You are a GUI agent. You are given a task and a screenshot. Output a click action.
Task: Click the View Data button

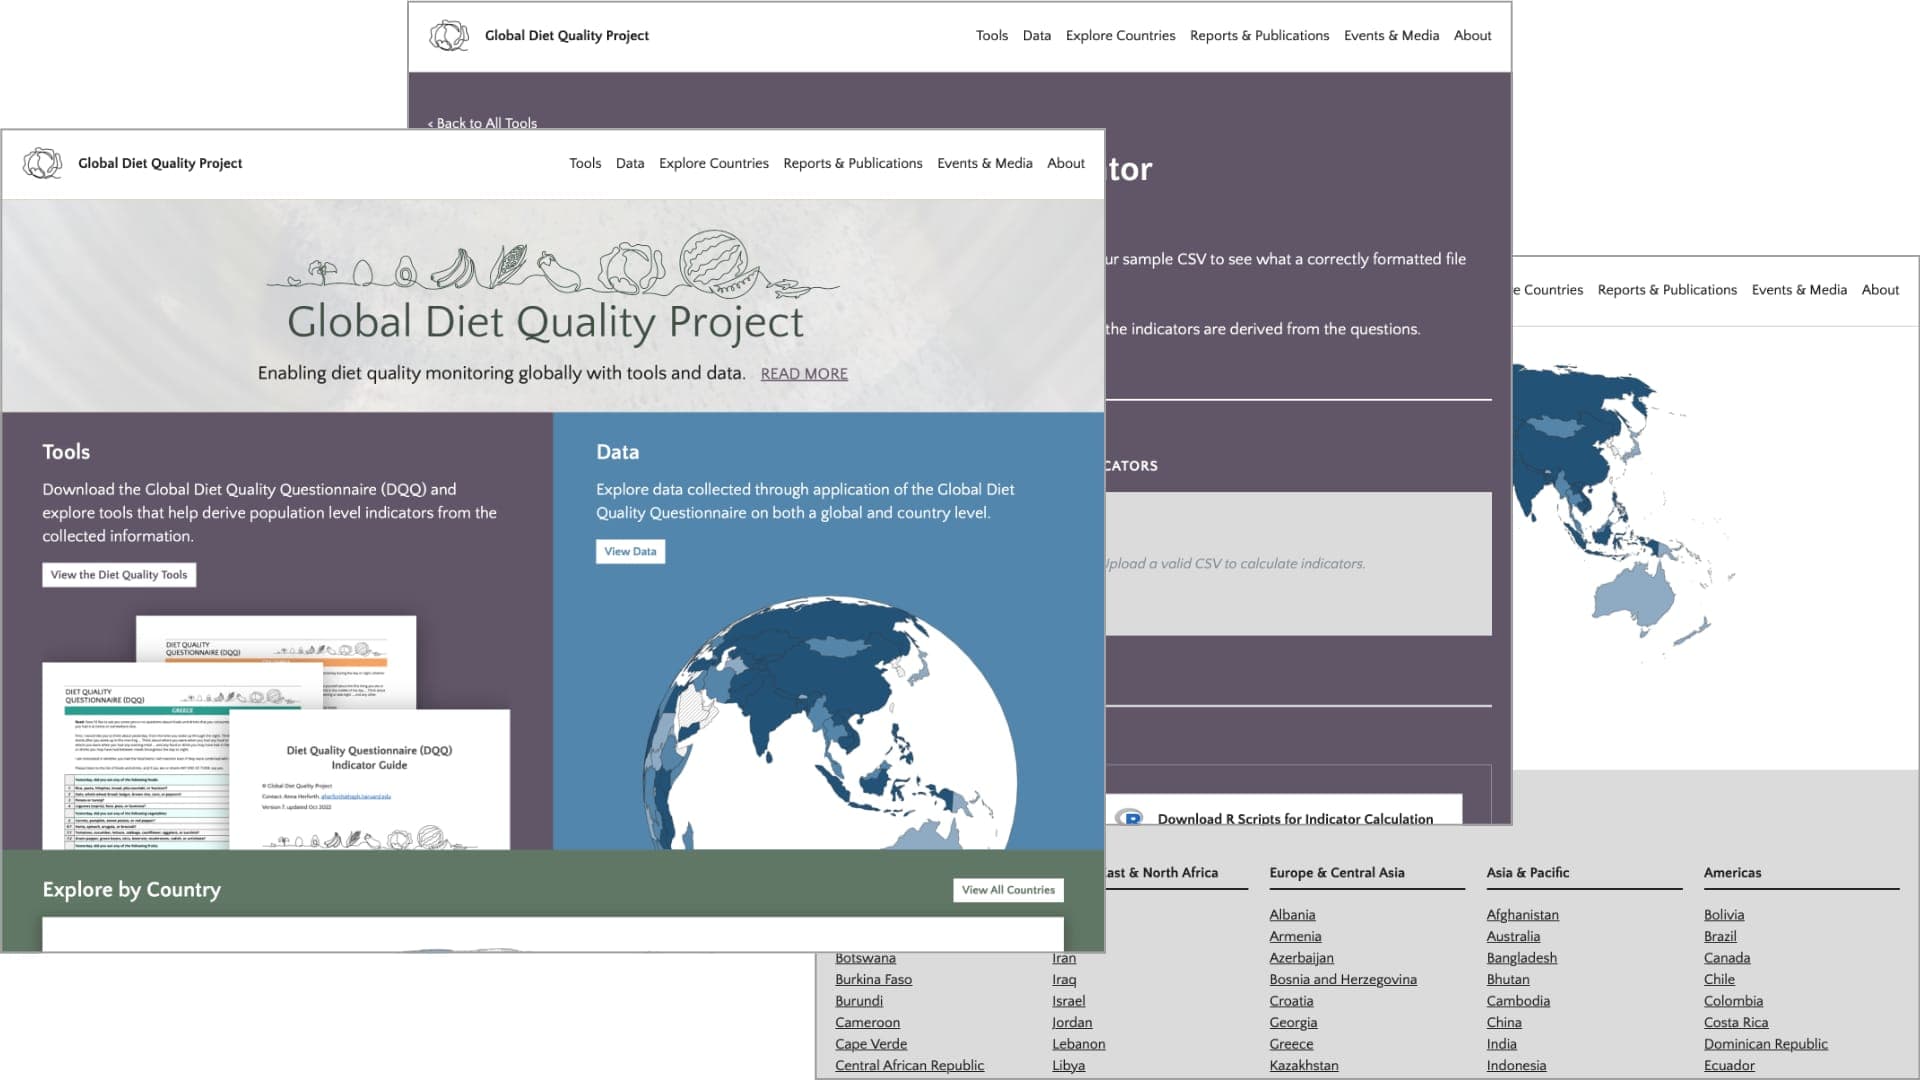[630, 551]
